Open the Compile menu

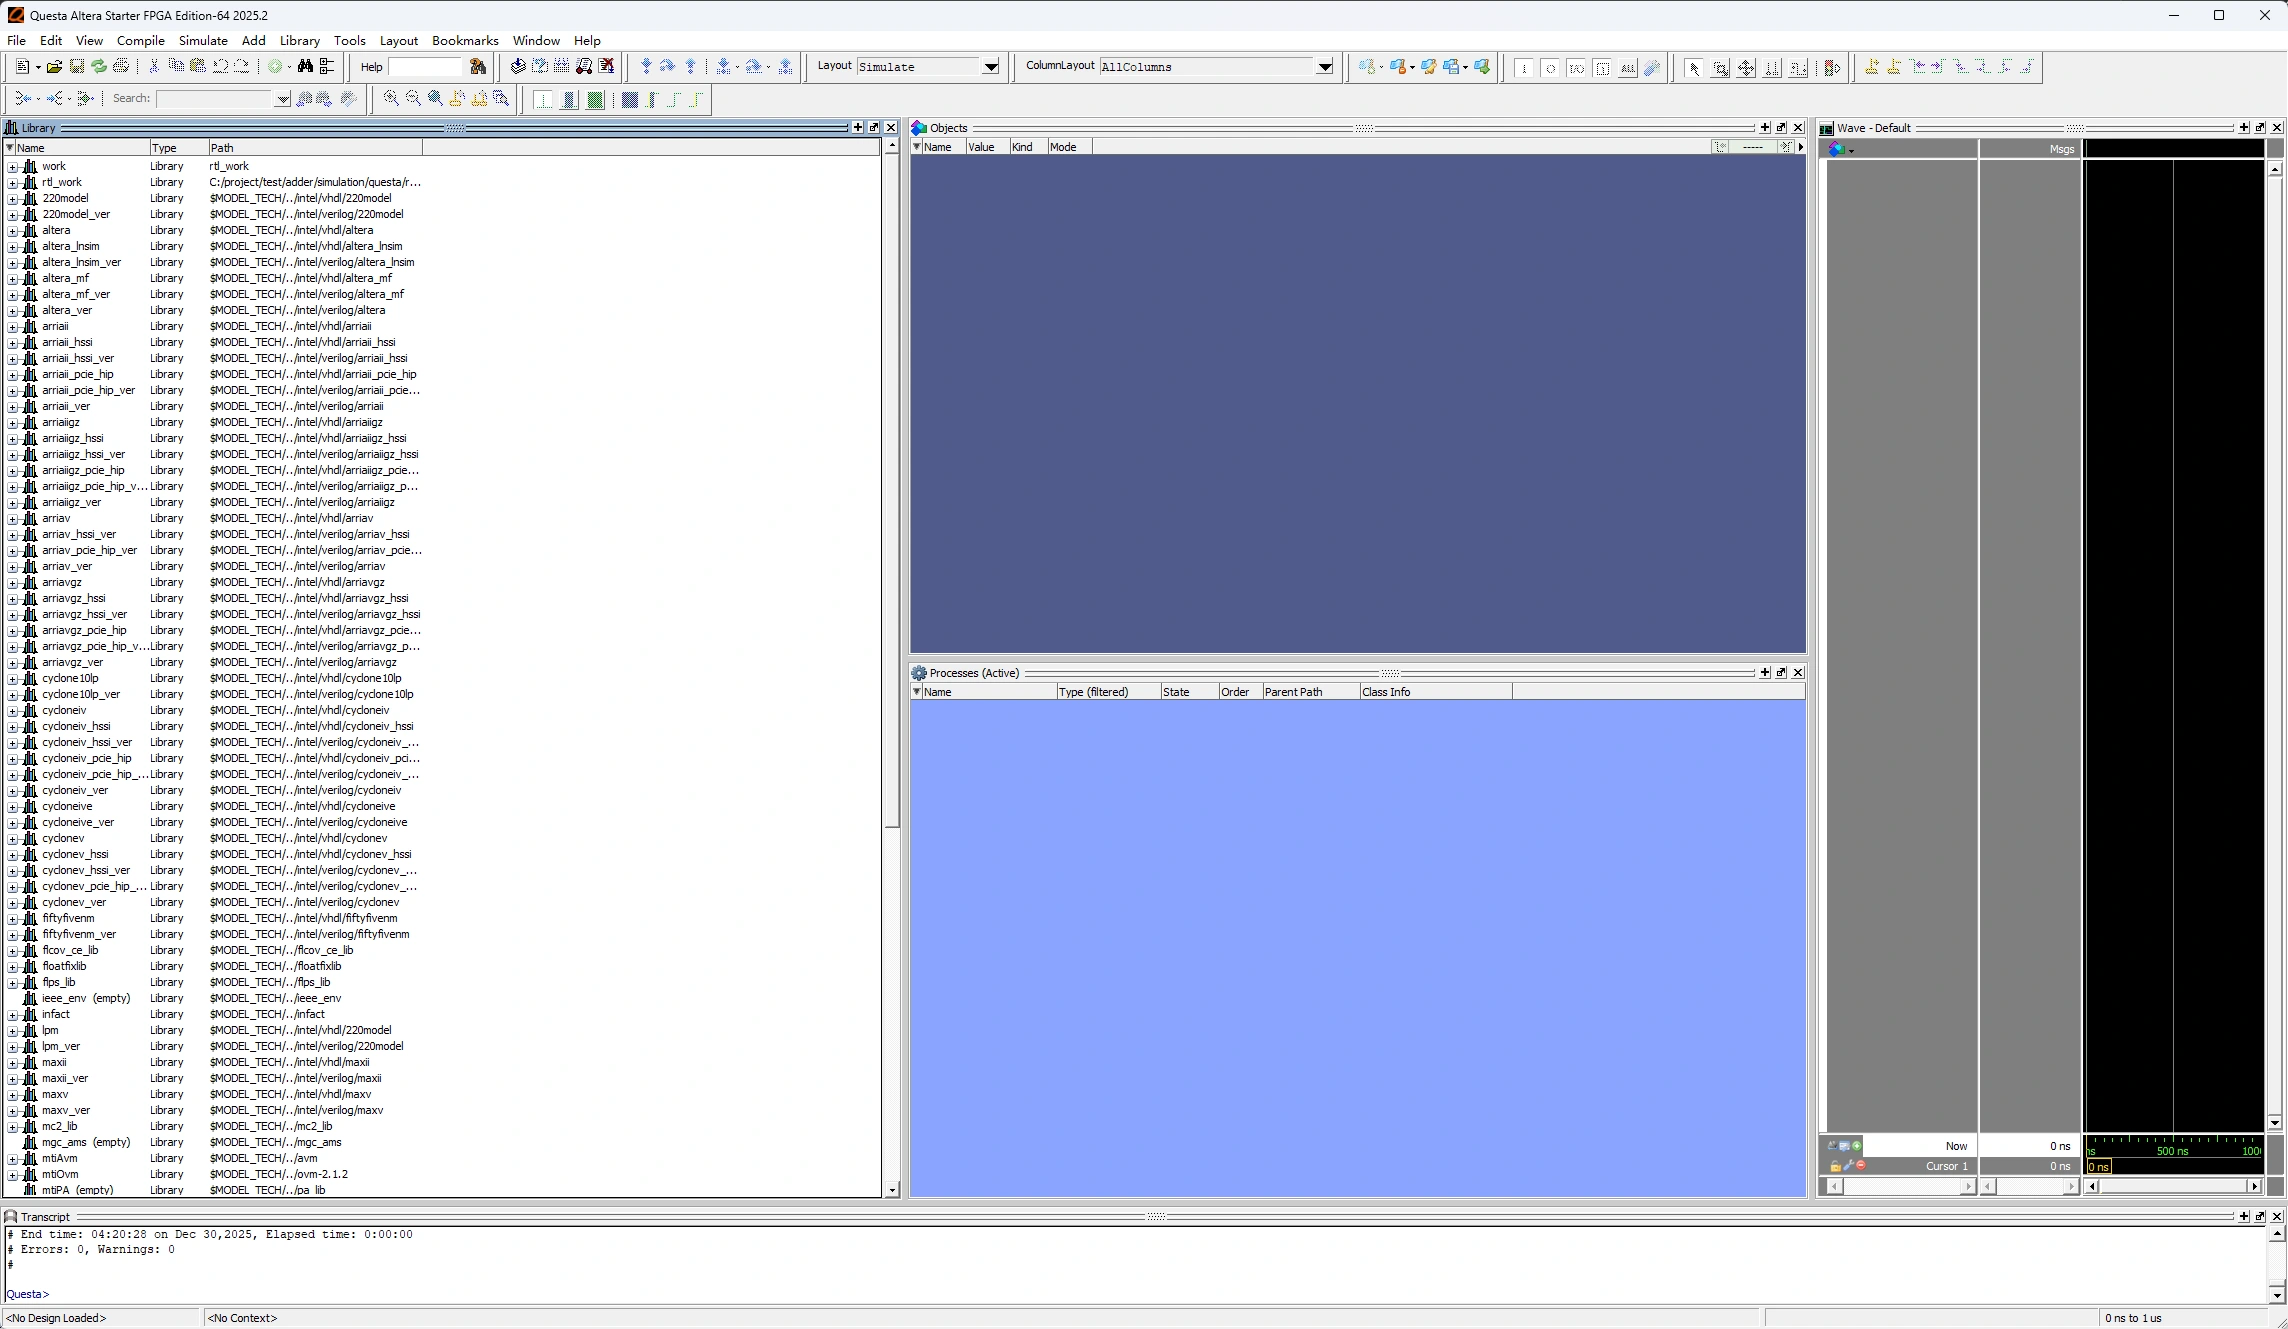tap(140, 41)
